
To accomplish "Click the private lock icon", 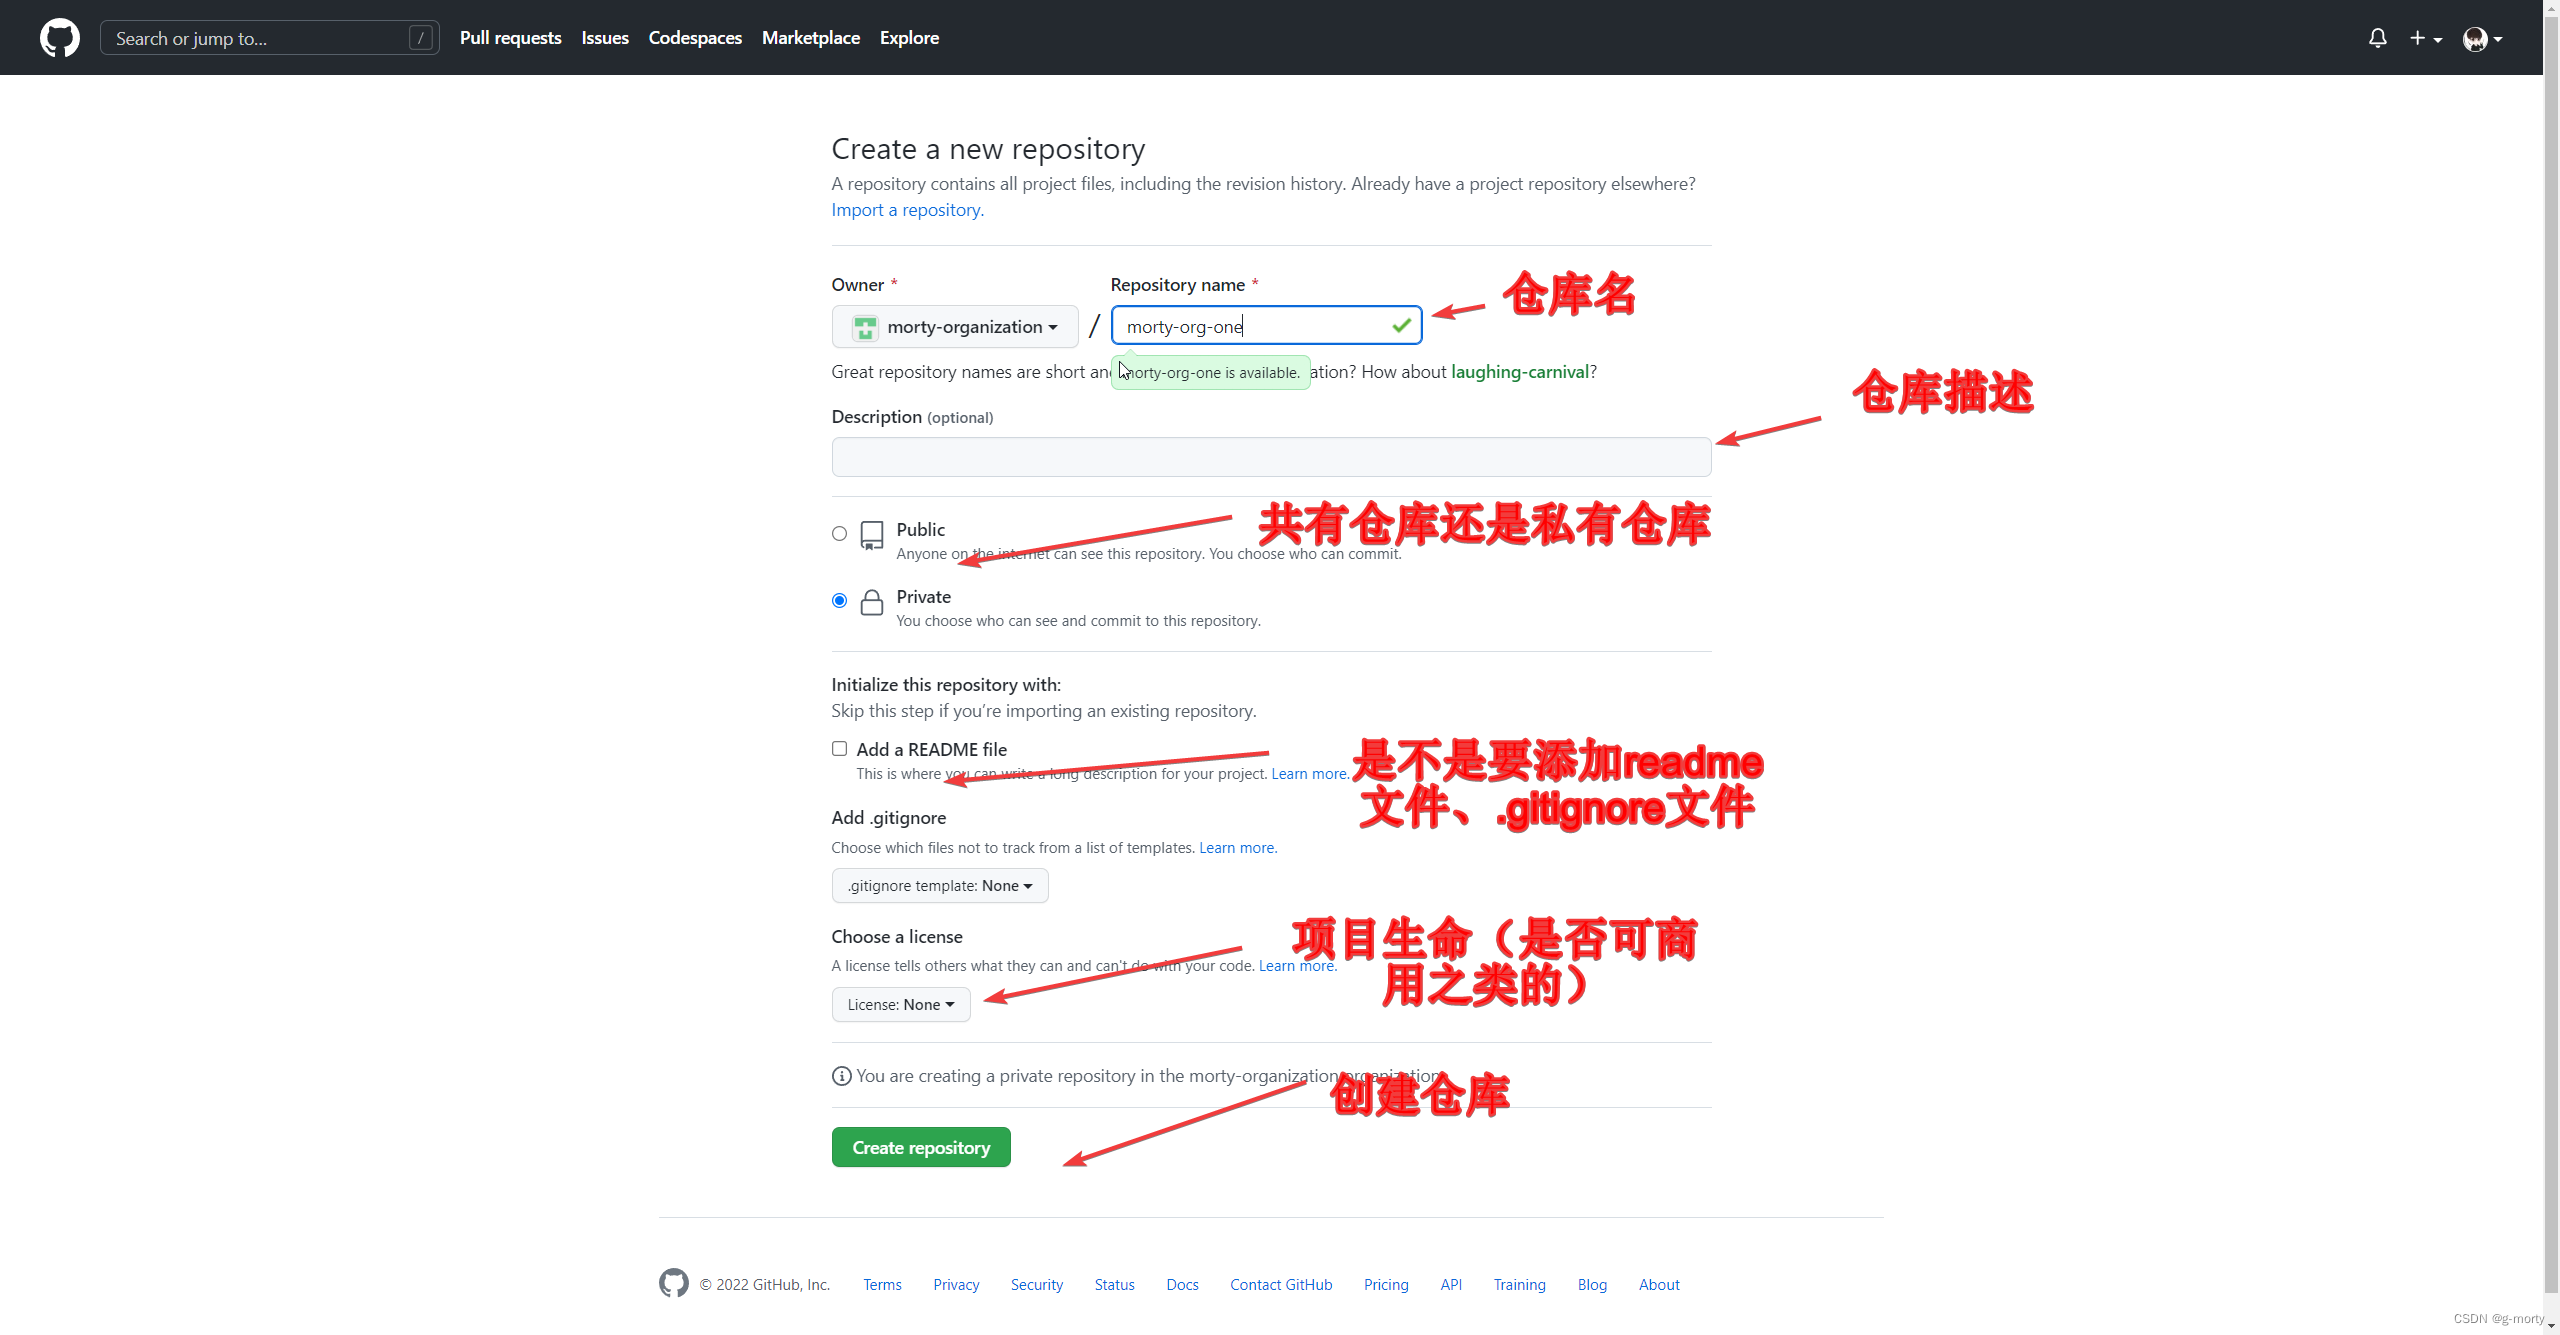I will point(872,602).
